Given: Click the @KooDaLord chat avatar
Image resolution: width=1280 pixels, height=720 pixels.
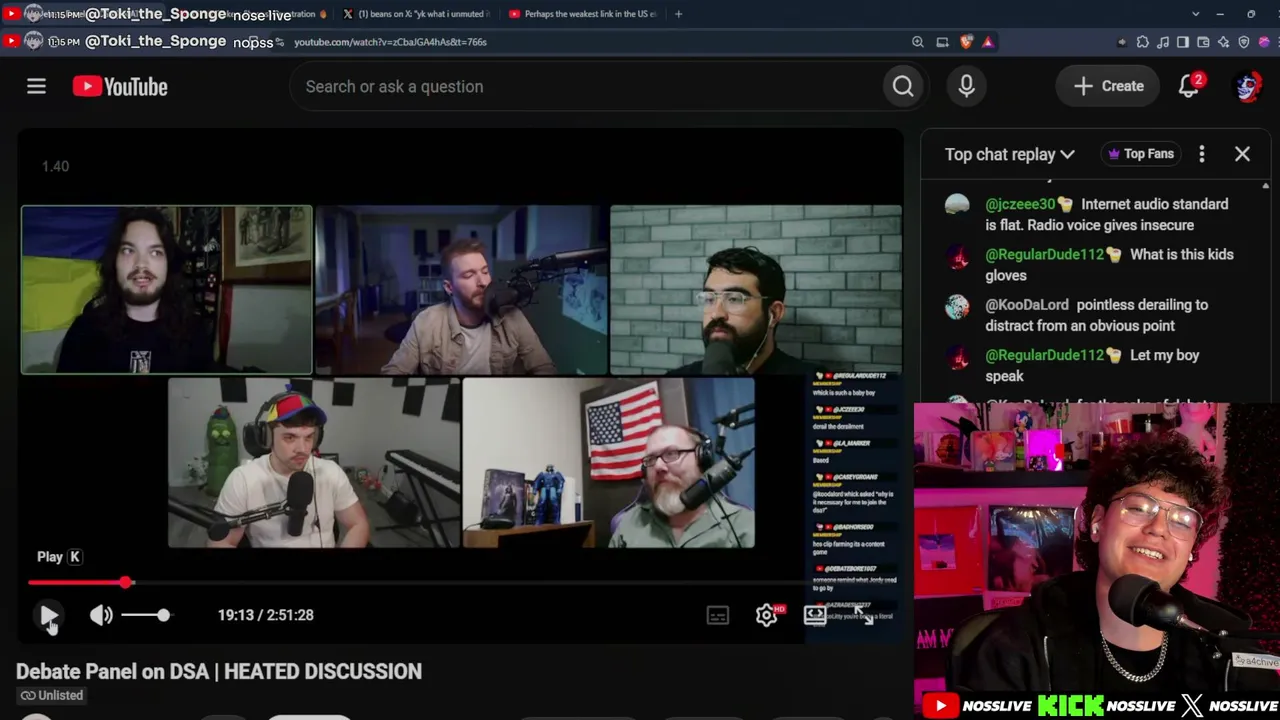Looking at the screenshot, I should coord(957,306).
